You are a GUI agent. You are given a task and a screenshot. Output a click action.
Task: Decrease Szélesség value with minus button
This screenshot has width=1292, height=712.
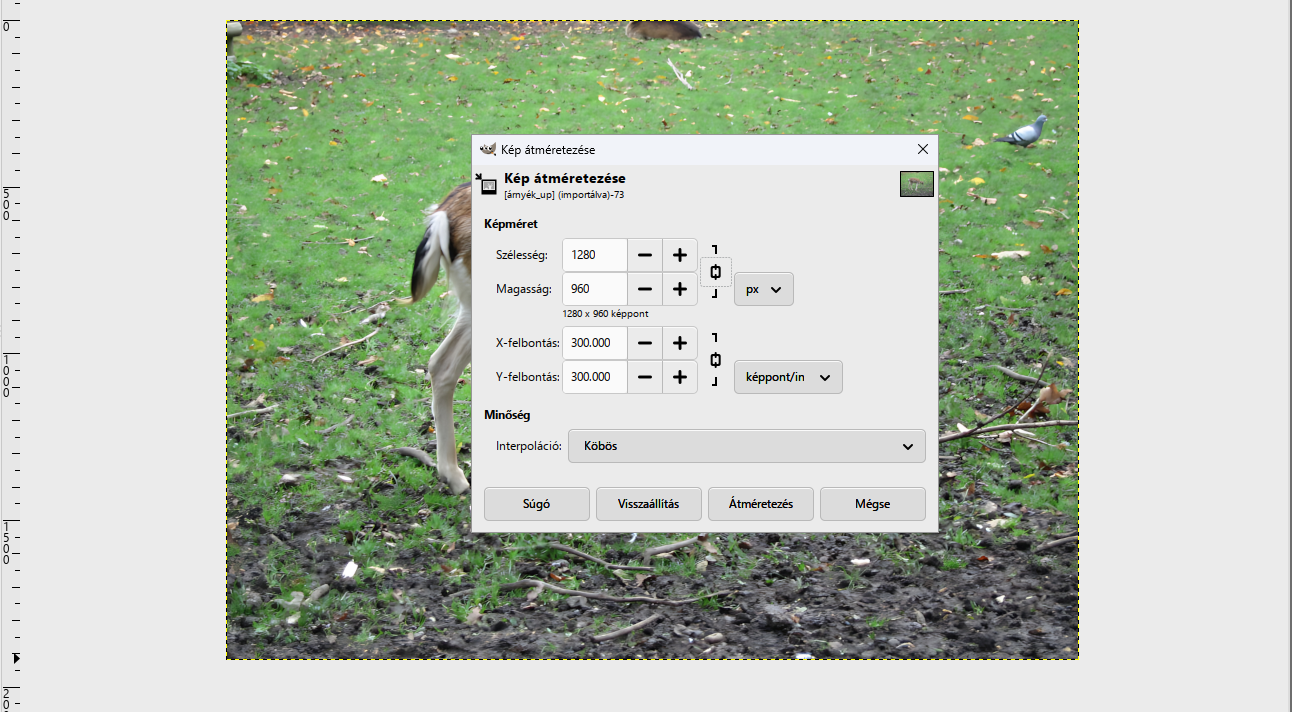[x=645, y=255]
